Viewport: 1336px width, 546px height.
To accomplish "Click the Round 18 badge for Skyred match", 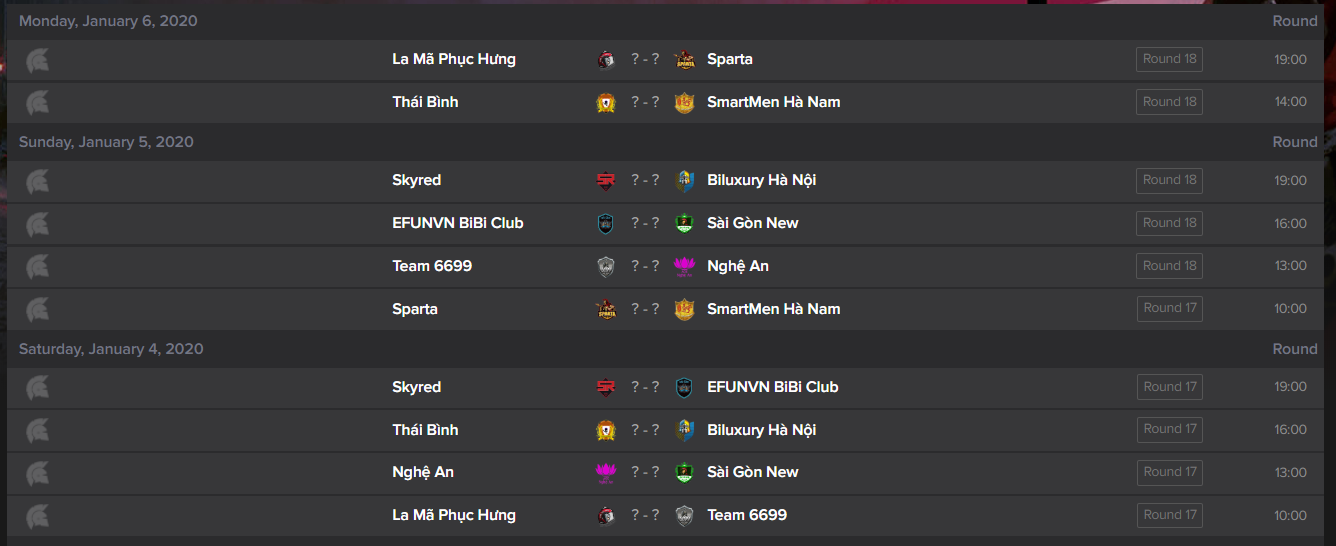I will click(1169, 180).
